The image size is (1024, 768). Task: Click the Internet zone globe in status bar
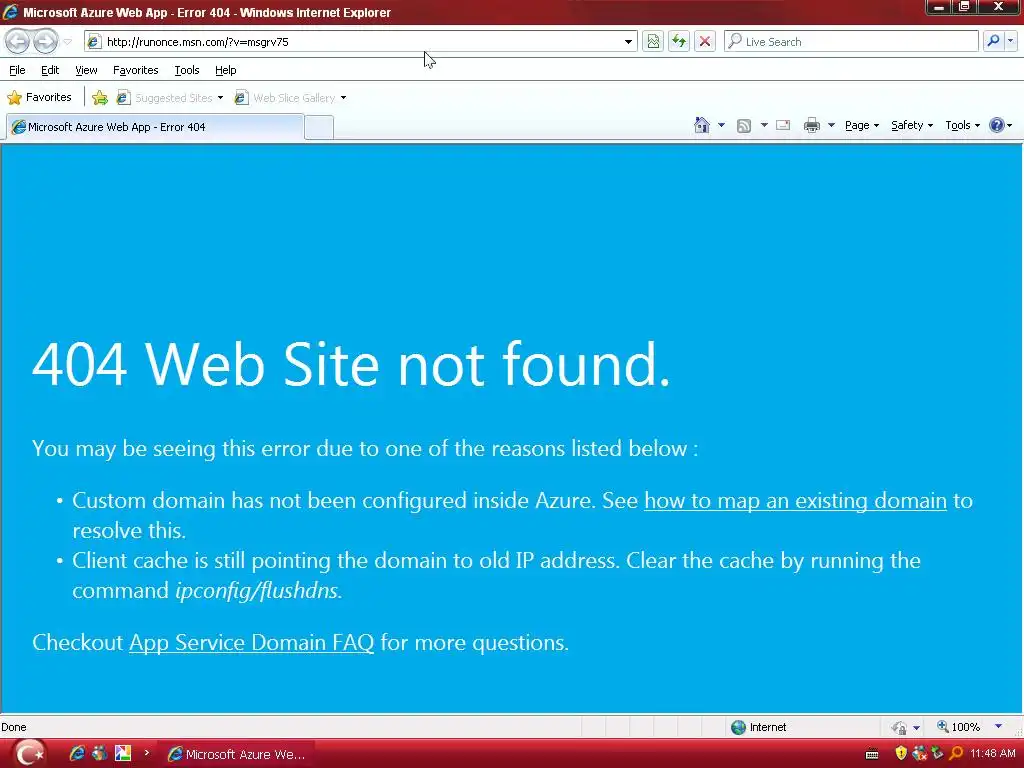click(x=739, y=728)
